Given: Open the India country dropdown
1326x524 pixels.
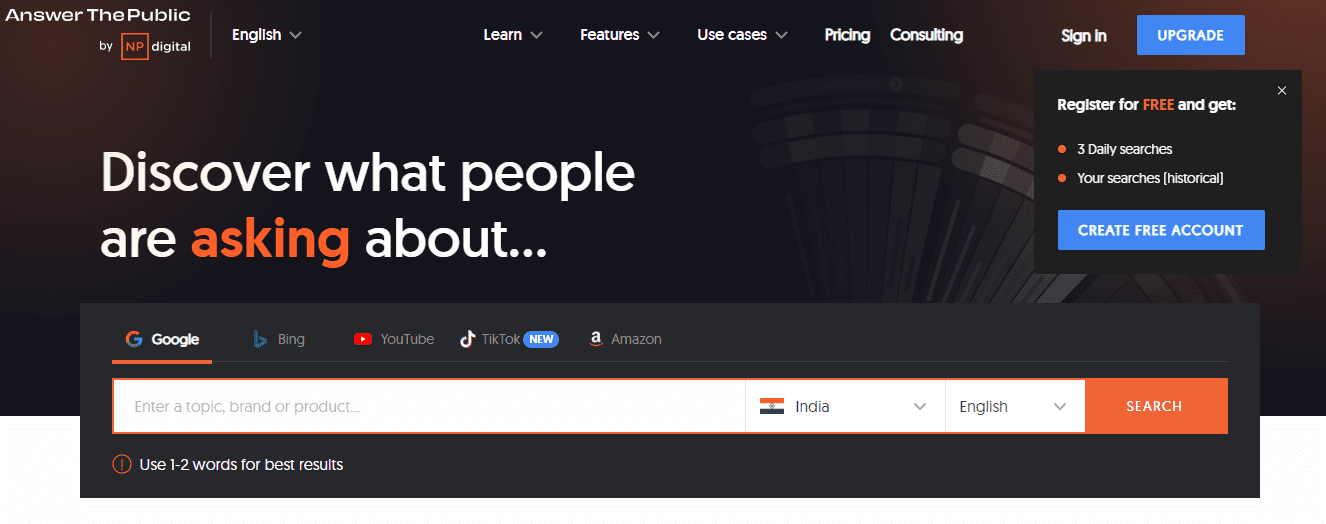Looking at the screenshot, I should [845, 406].
